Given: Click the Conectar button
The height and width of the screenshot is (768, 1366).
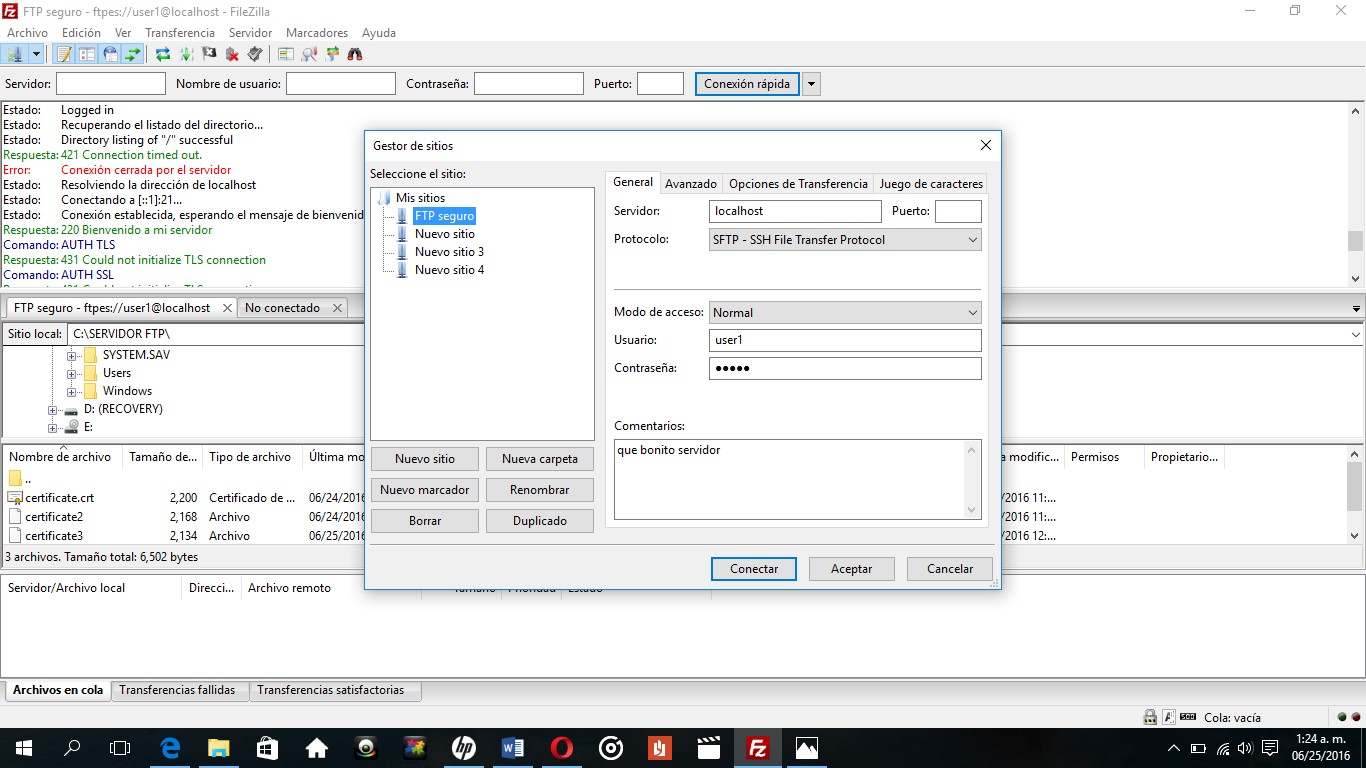Looking at the screenshot, I should 753,568.
